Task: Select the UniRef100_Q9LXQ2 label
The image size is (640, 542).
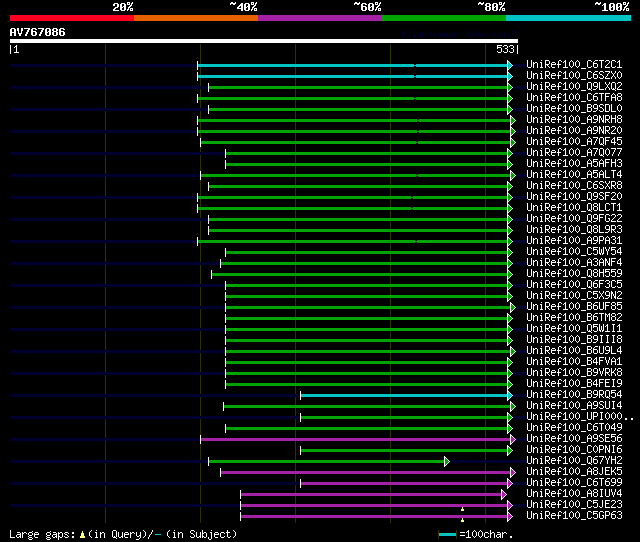Action: point(574,87)
